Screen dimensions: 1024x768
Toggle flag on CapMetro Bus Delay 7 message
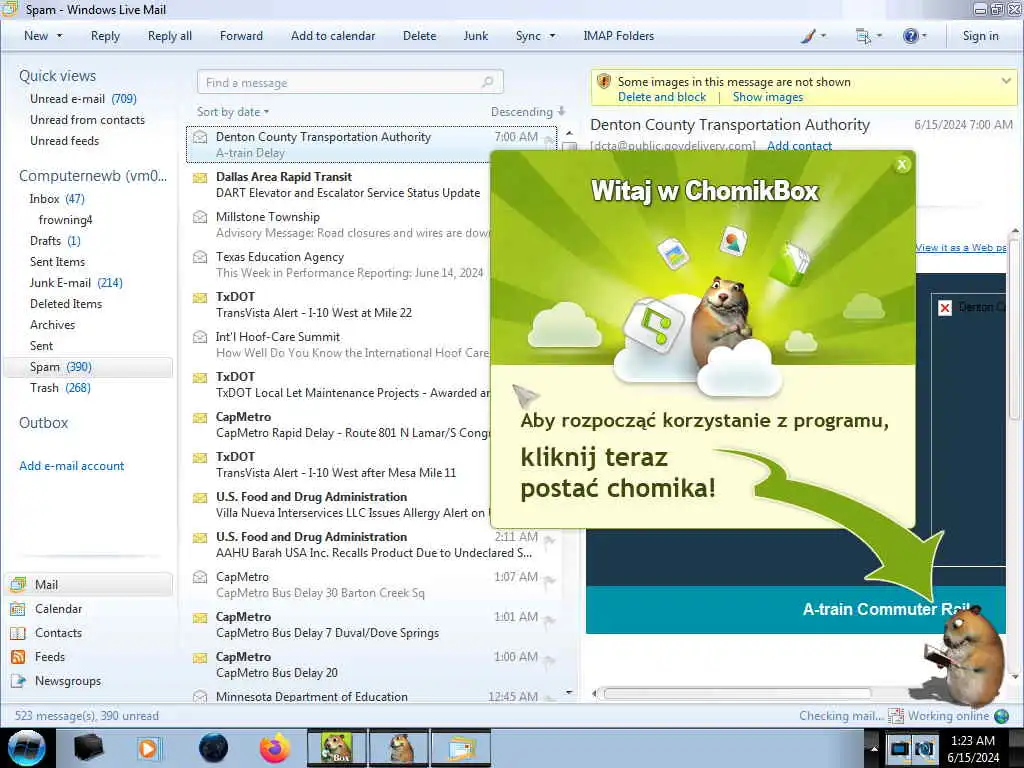pos(549,620)
